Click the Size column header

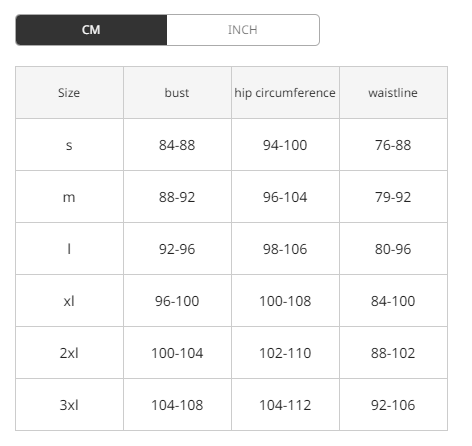point(69,93)
